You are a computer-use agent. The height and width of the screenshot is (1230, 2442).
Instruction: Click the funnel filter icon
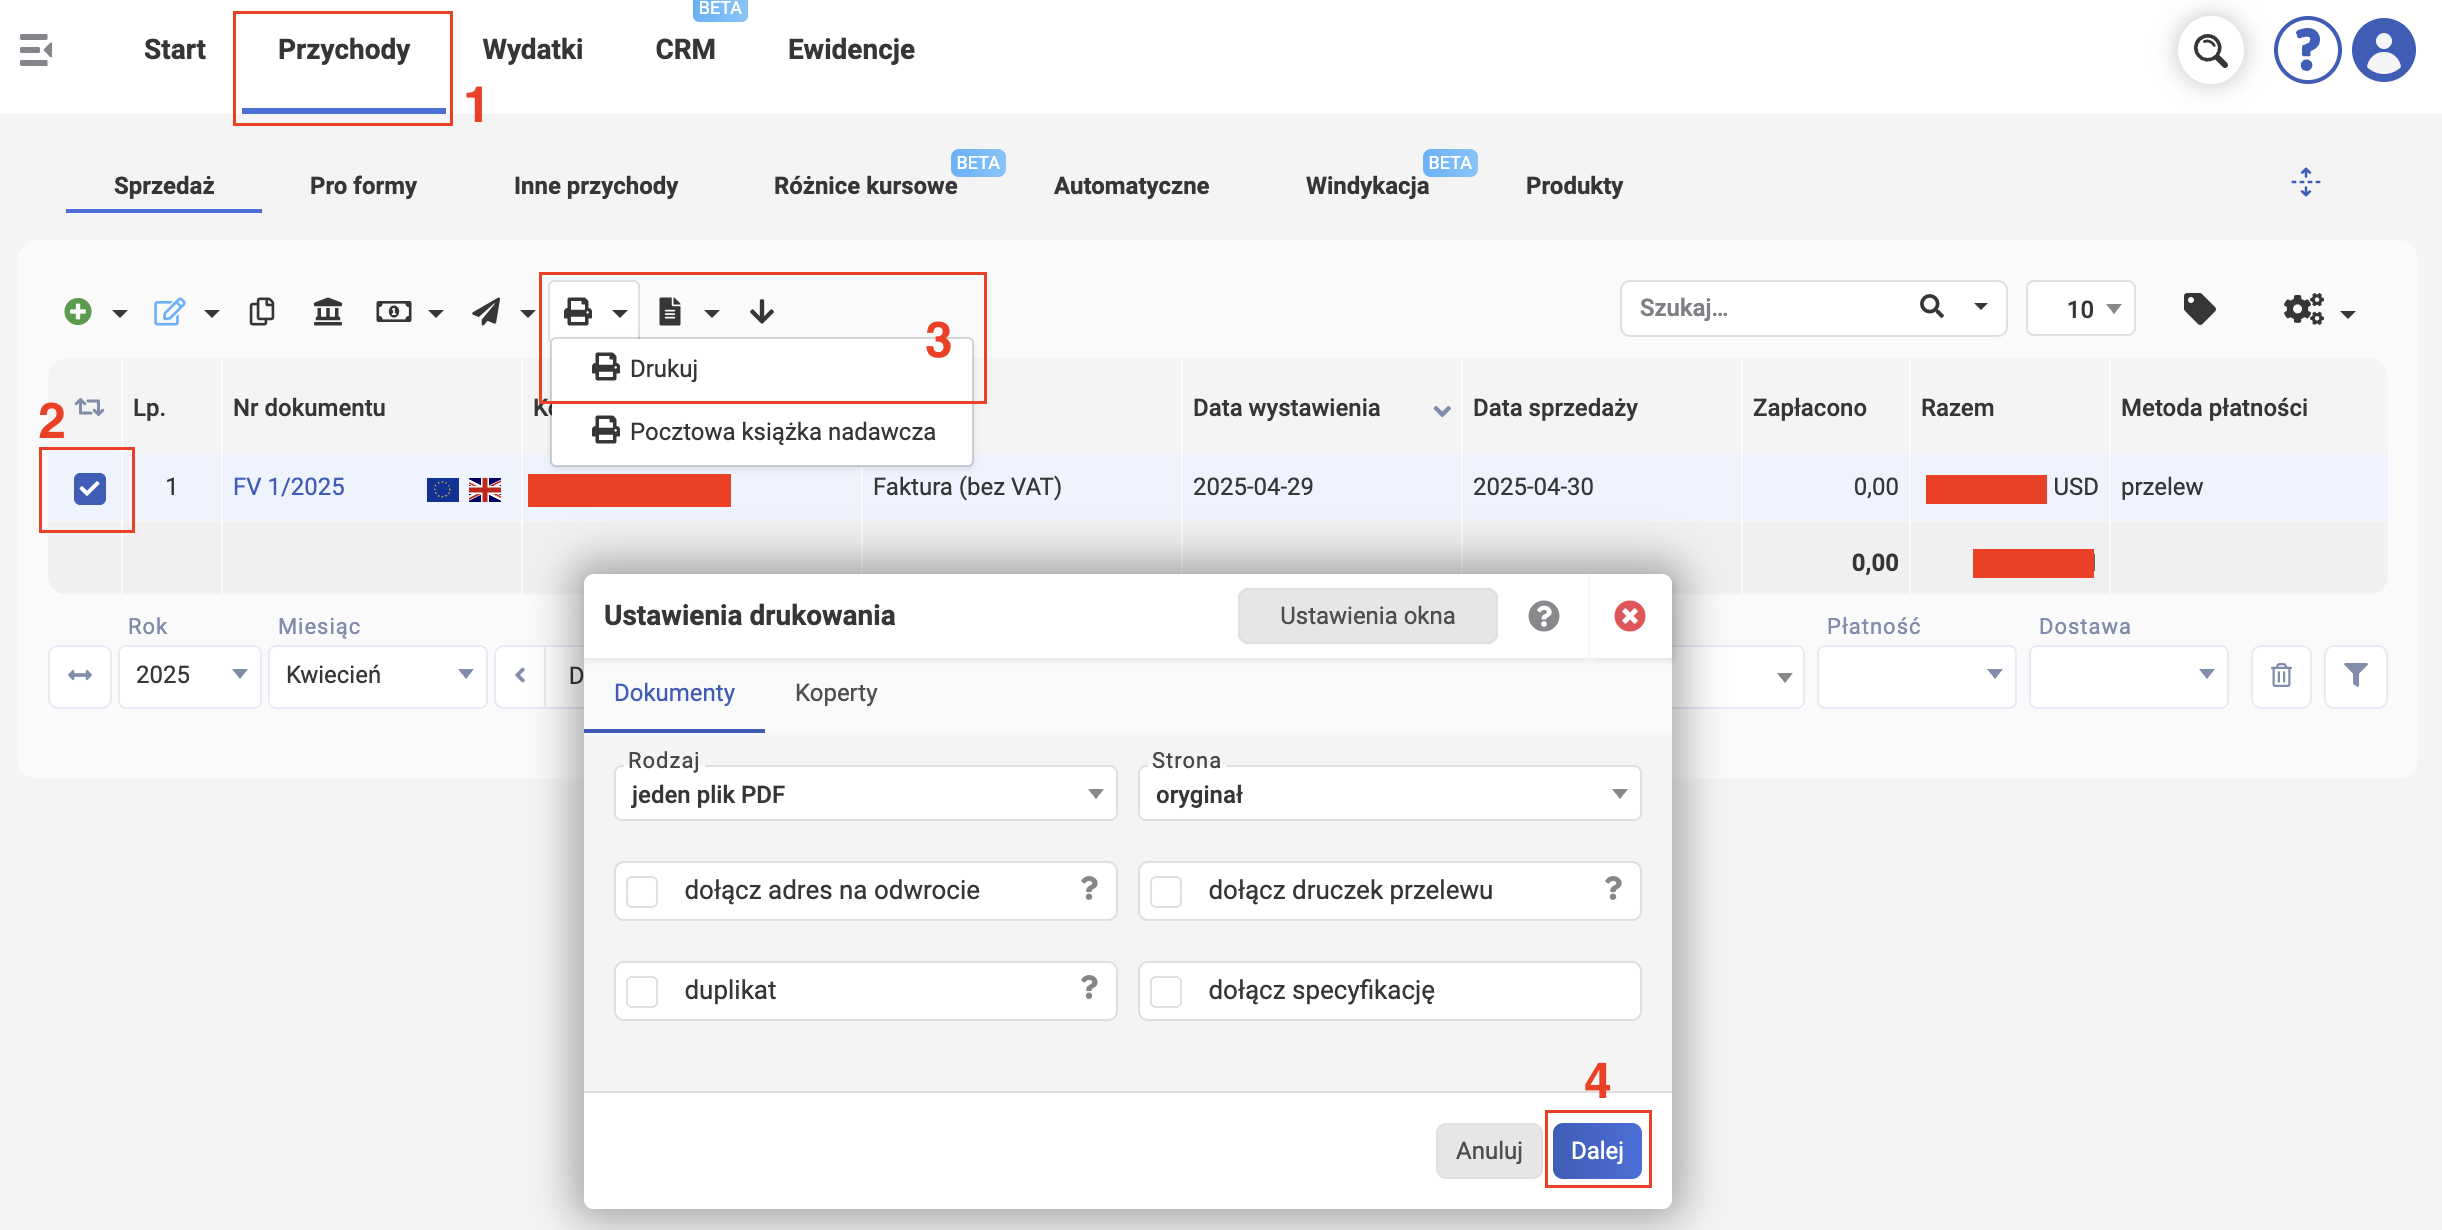click(2356, 676)
